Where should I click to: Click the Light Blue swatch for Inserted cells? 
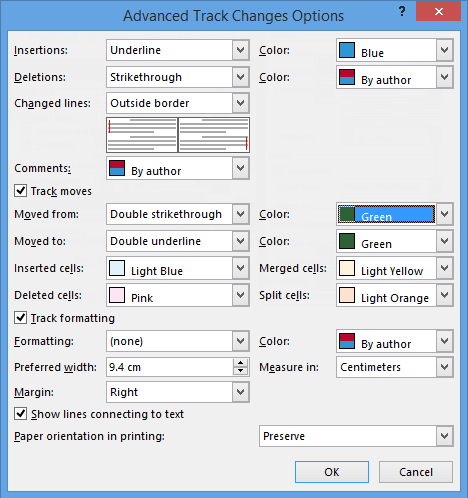coord(117,268)
